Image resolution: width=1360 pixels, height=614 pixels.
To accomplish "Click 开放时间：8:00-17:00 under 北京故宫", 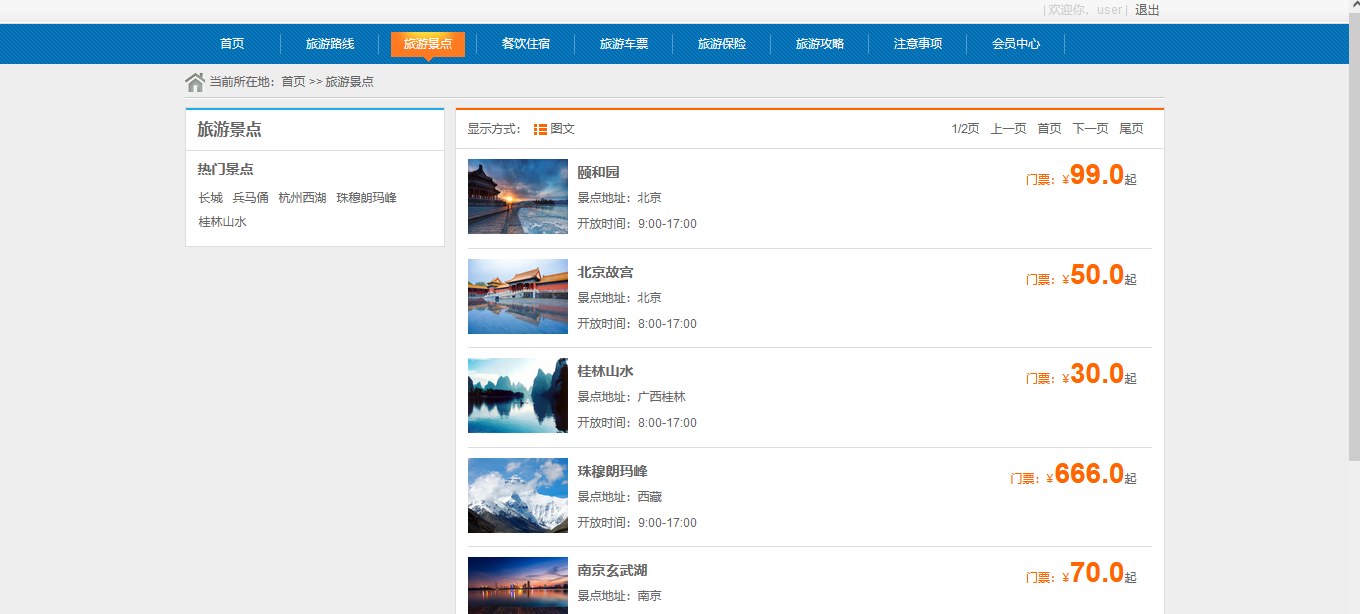I will tap(637, 324).
